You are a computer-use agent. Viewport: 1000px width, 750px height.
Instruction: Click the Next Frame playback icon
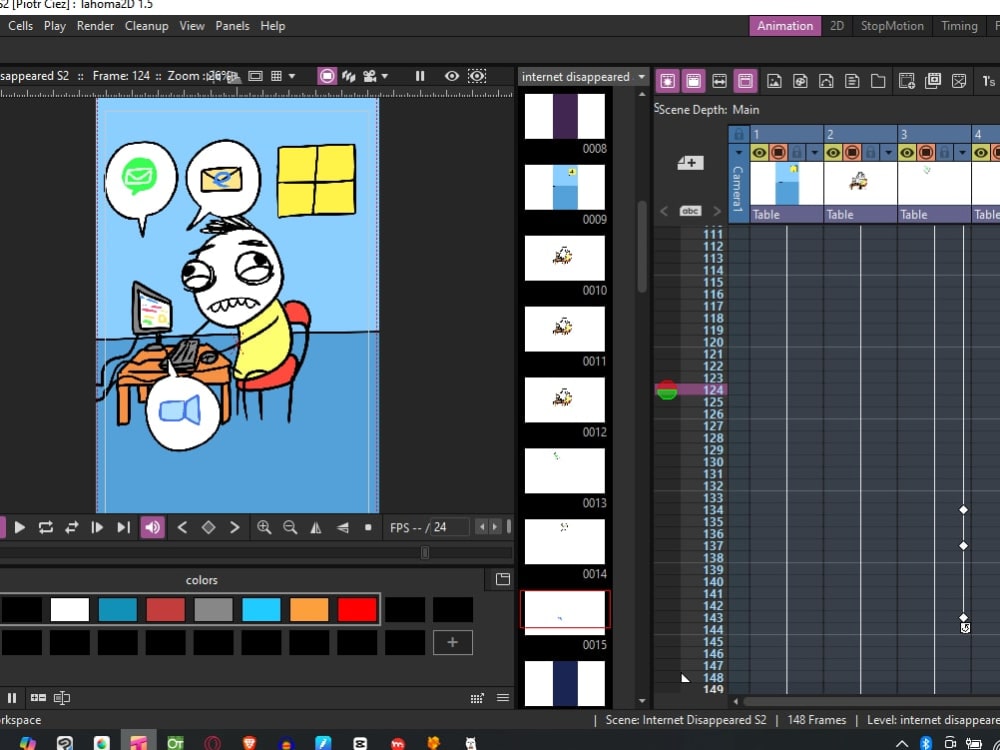pos(98,527)
